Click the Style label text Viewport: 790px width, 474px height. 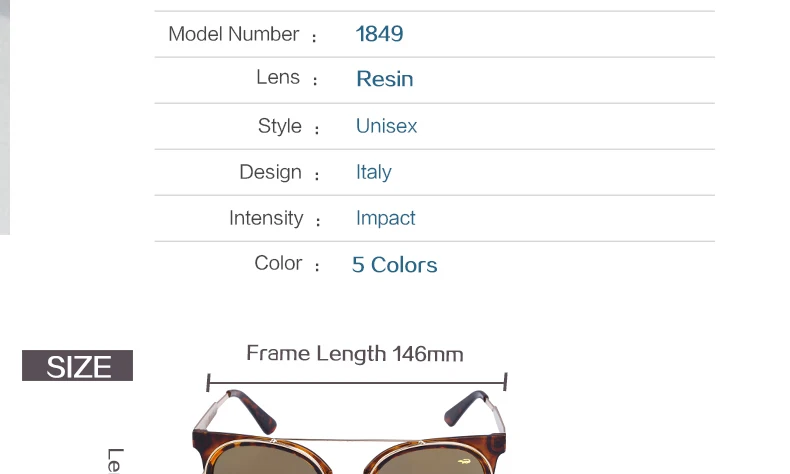pos(280,126)
